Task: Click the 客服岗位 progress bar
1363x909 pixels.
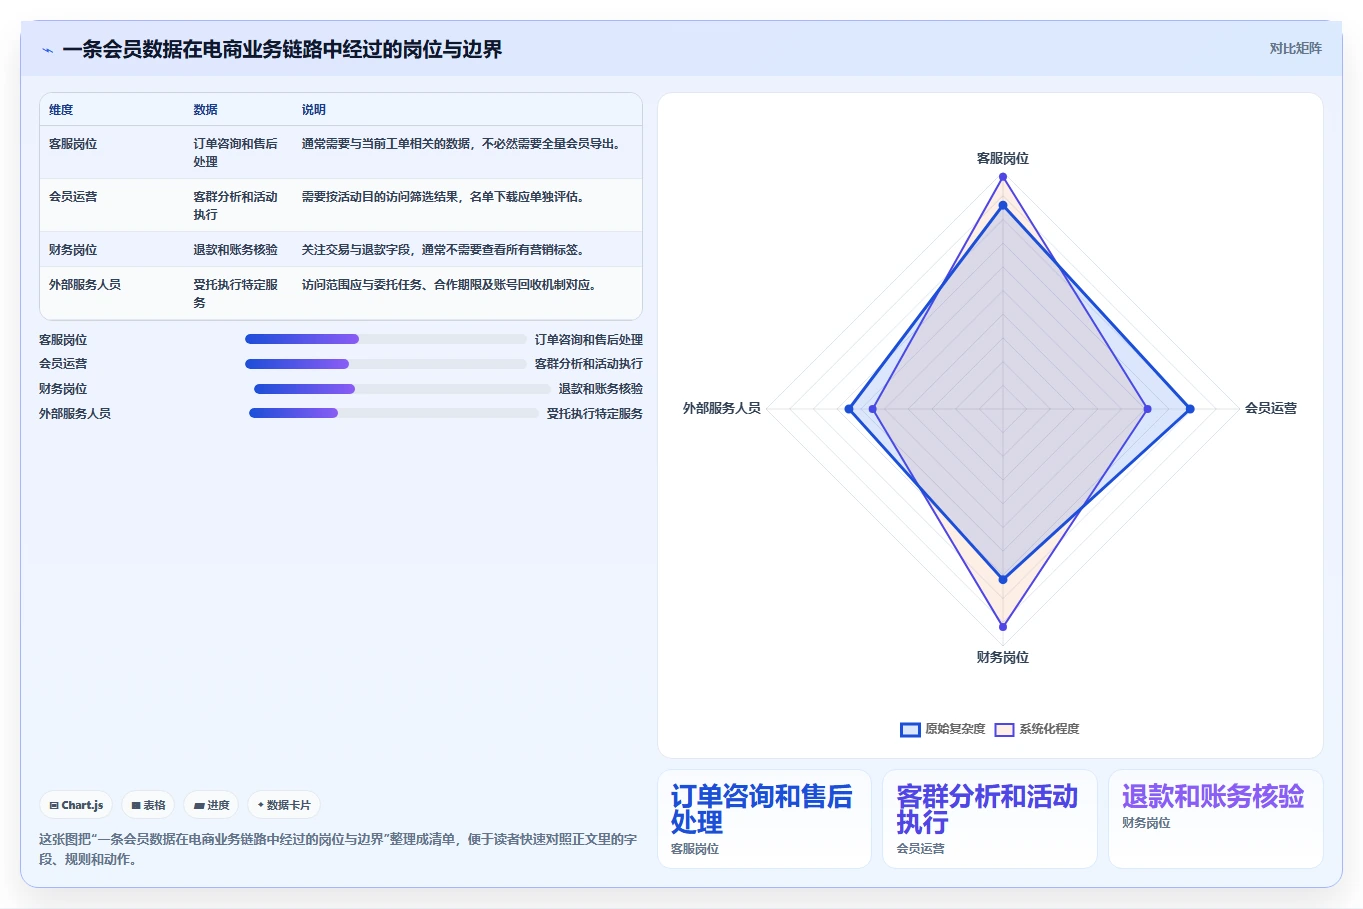Action: [x=385, y=339]
